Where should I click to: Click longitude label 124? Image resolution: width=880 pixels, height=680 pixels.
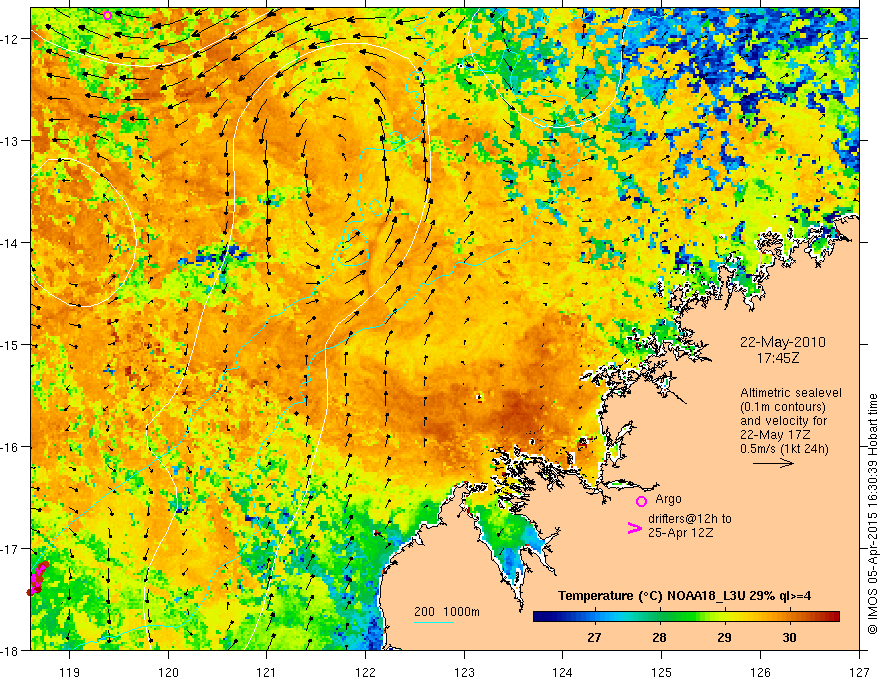tap(563, 672)
